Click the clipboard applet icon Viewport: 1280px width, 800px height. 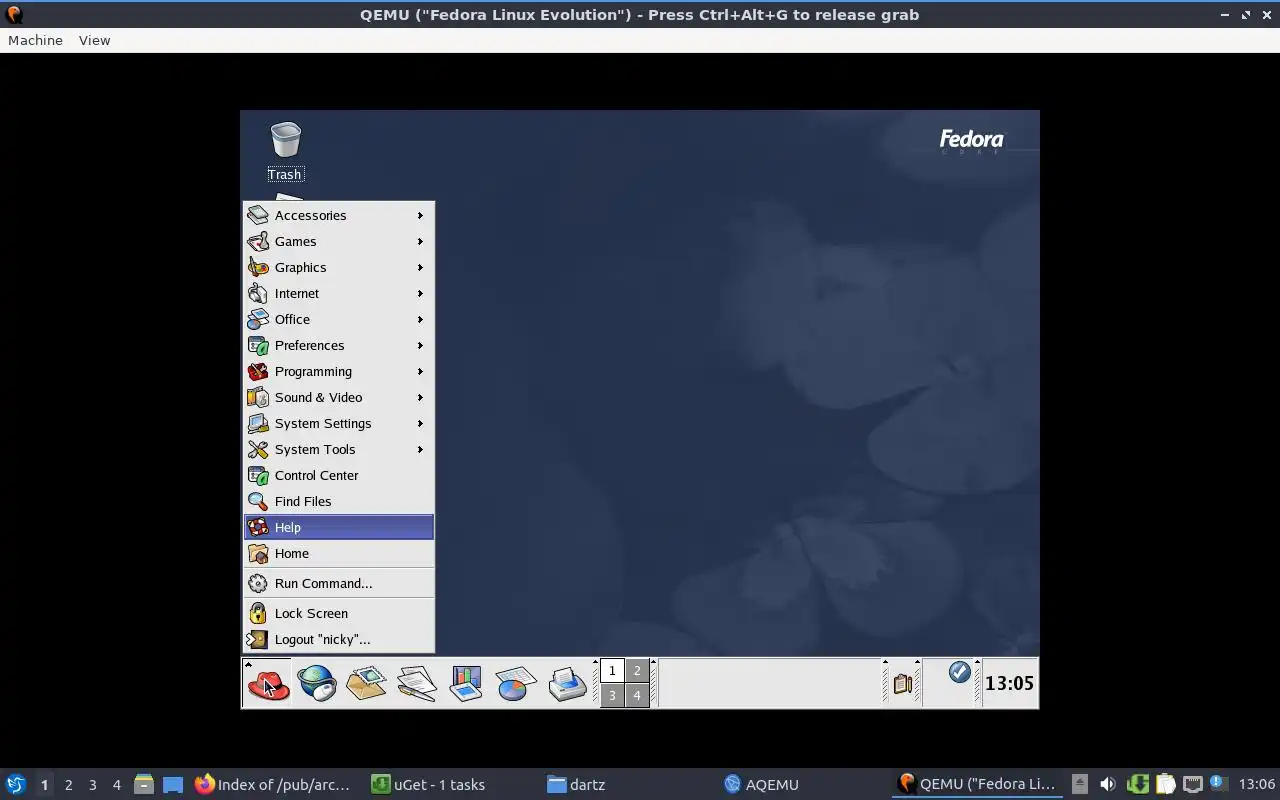tap(902, 684)
